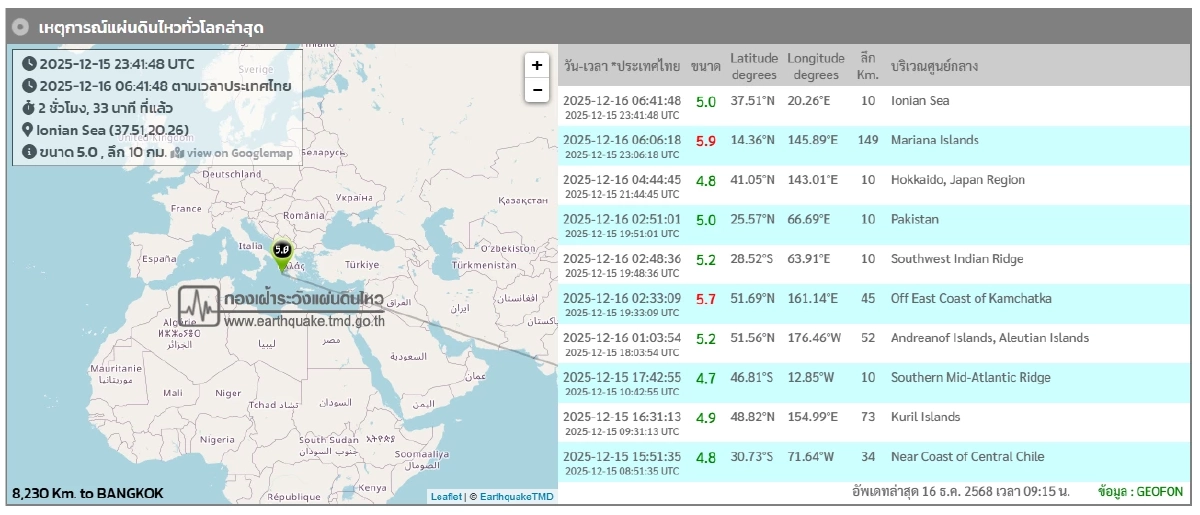Click the Latitude degrees column header
The width and height of the screenshot is (1200, 515).
pos(754,66)
